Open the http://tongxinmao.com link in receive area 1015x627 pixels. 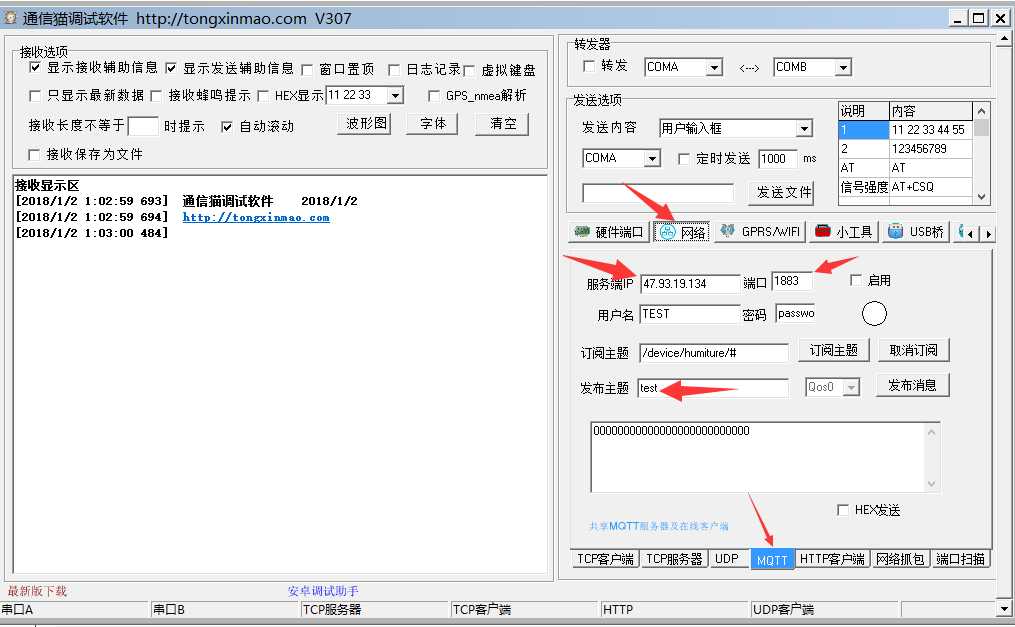[256, 217]
